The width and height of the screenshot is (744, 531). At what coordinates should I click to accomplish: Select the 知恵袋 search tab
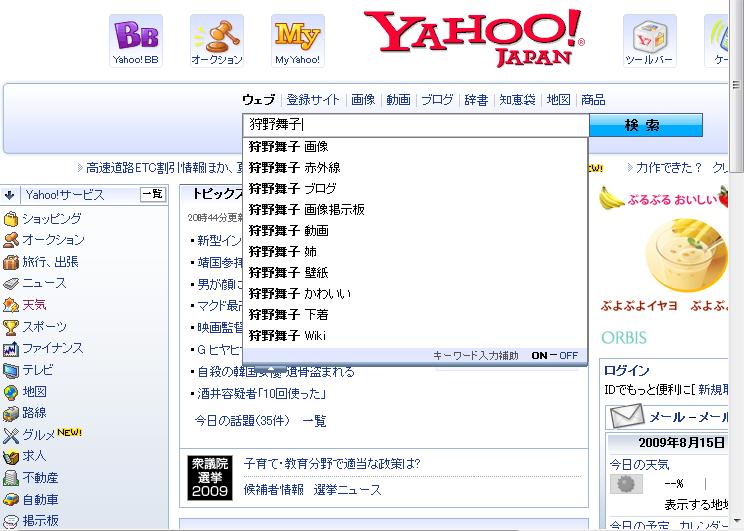click(x=517, y=100)
